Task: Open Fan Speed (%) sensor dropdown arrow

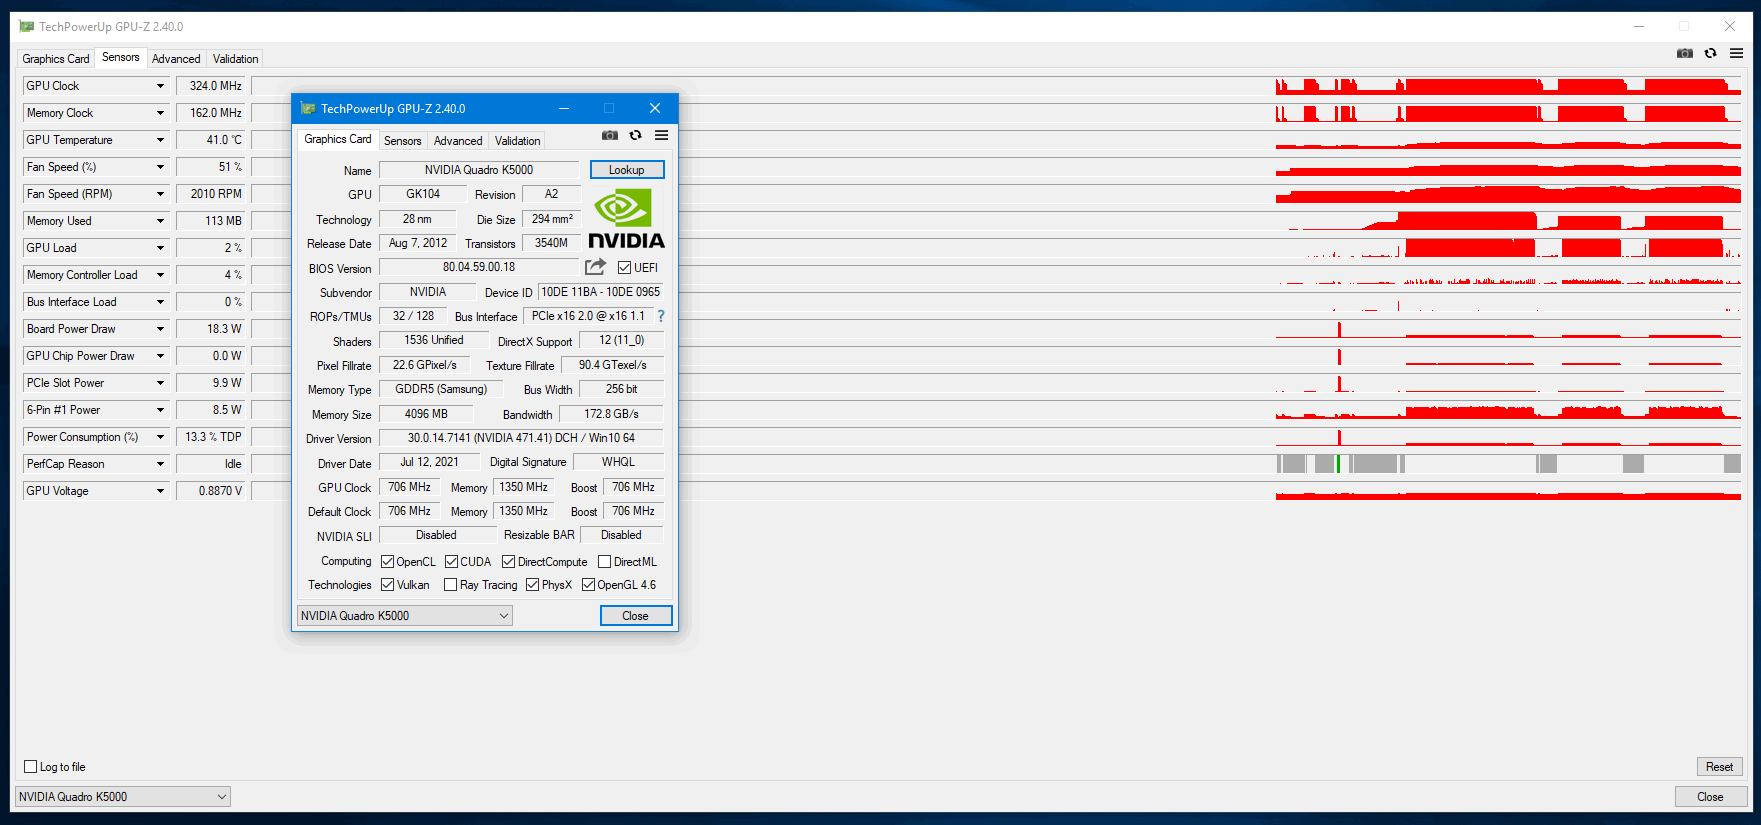Action: tap(160, 167)
